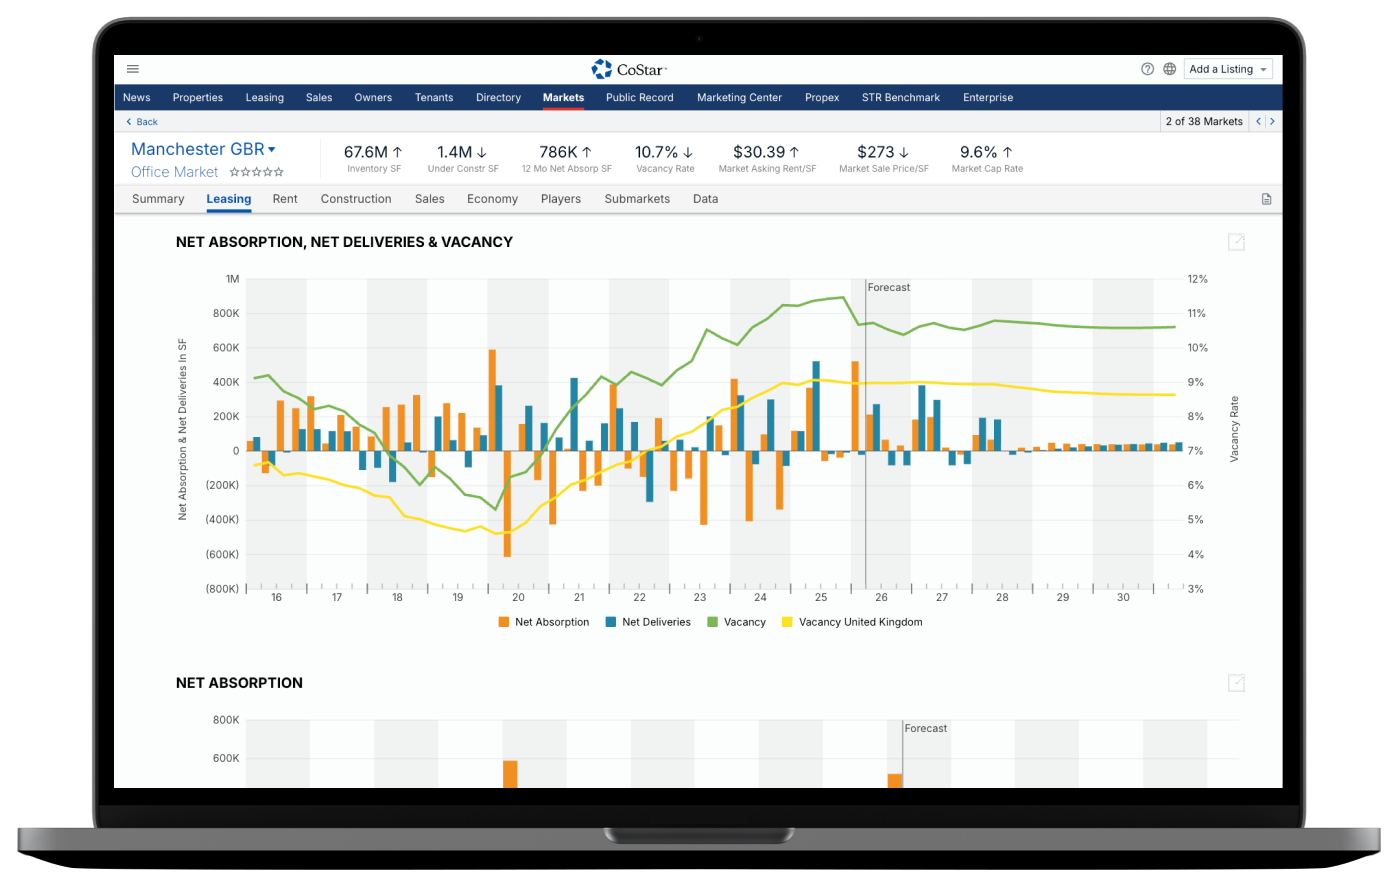Expand the Net Absorption, Net Deliveries & Vacancy chart
The width and height of the screenshot is (1400, 894).
[1236, 242]
